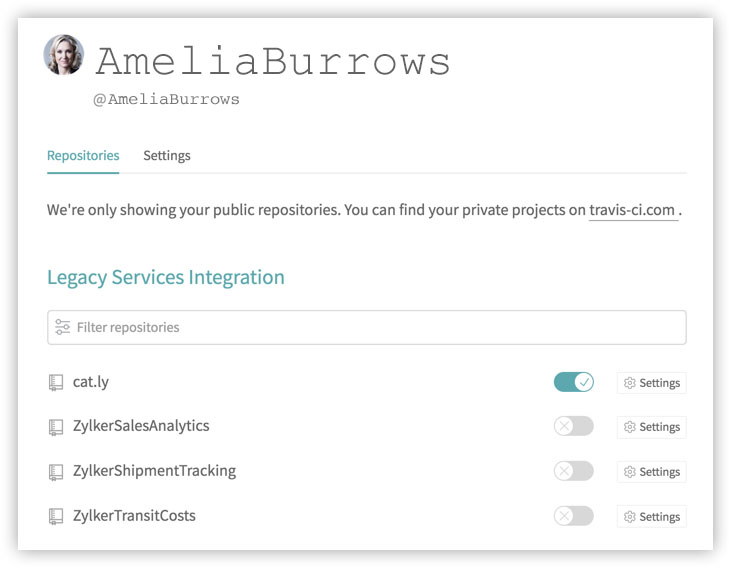Select the Repositories tab
The width and height of the screenshot is (731, 568).
tap(83, 156)
